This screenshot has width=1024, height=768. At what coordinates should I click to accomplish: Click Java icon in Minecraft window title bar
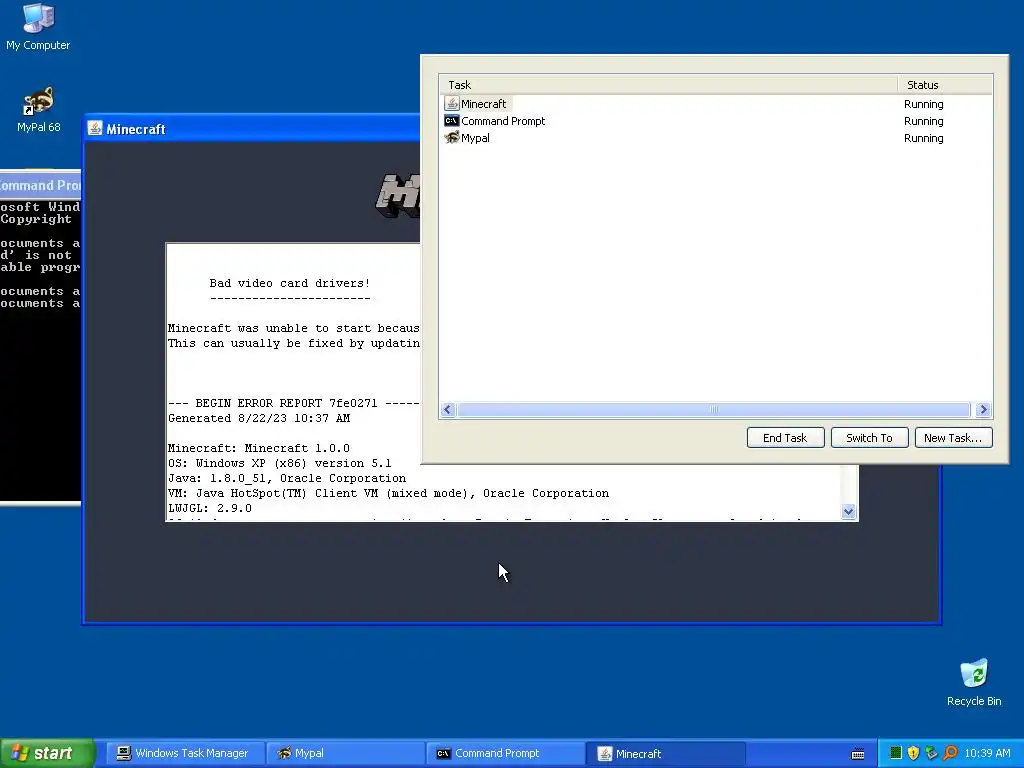pos(95,129)
